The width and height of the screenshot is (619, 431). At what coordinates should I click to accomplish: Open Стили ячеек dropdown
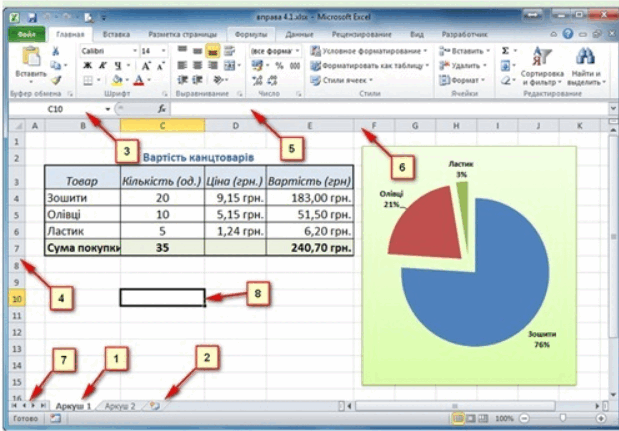[x=342, y=80]
